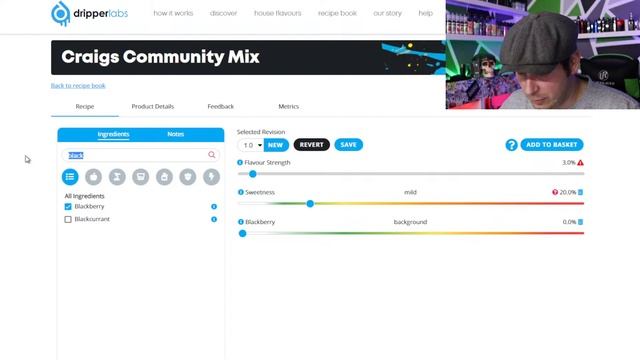Image resolution: width=640 pixels, height=360 pixels.
Task: Click the sixth grey ingredient category icon
Action: point(188,177)
